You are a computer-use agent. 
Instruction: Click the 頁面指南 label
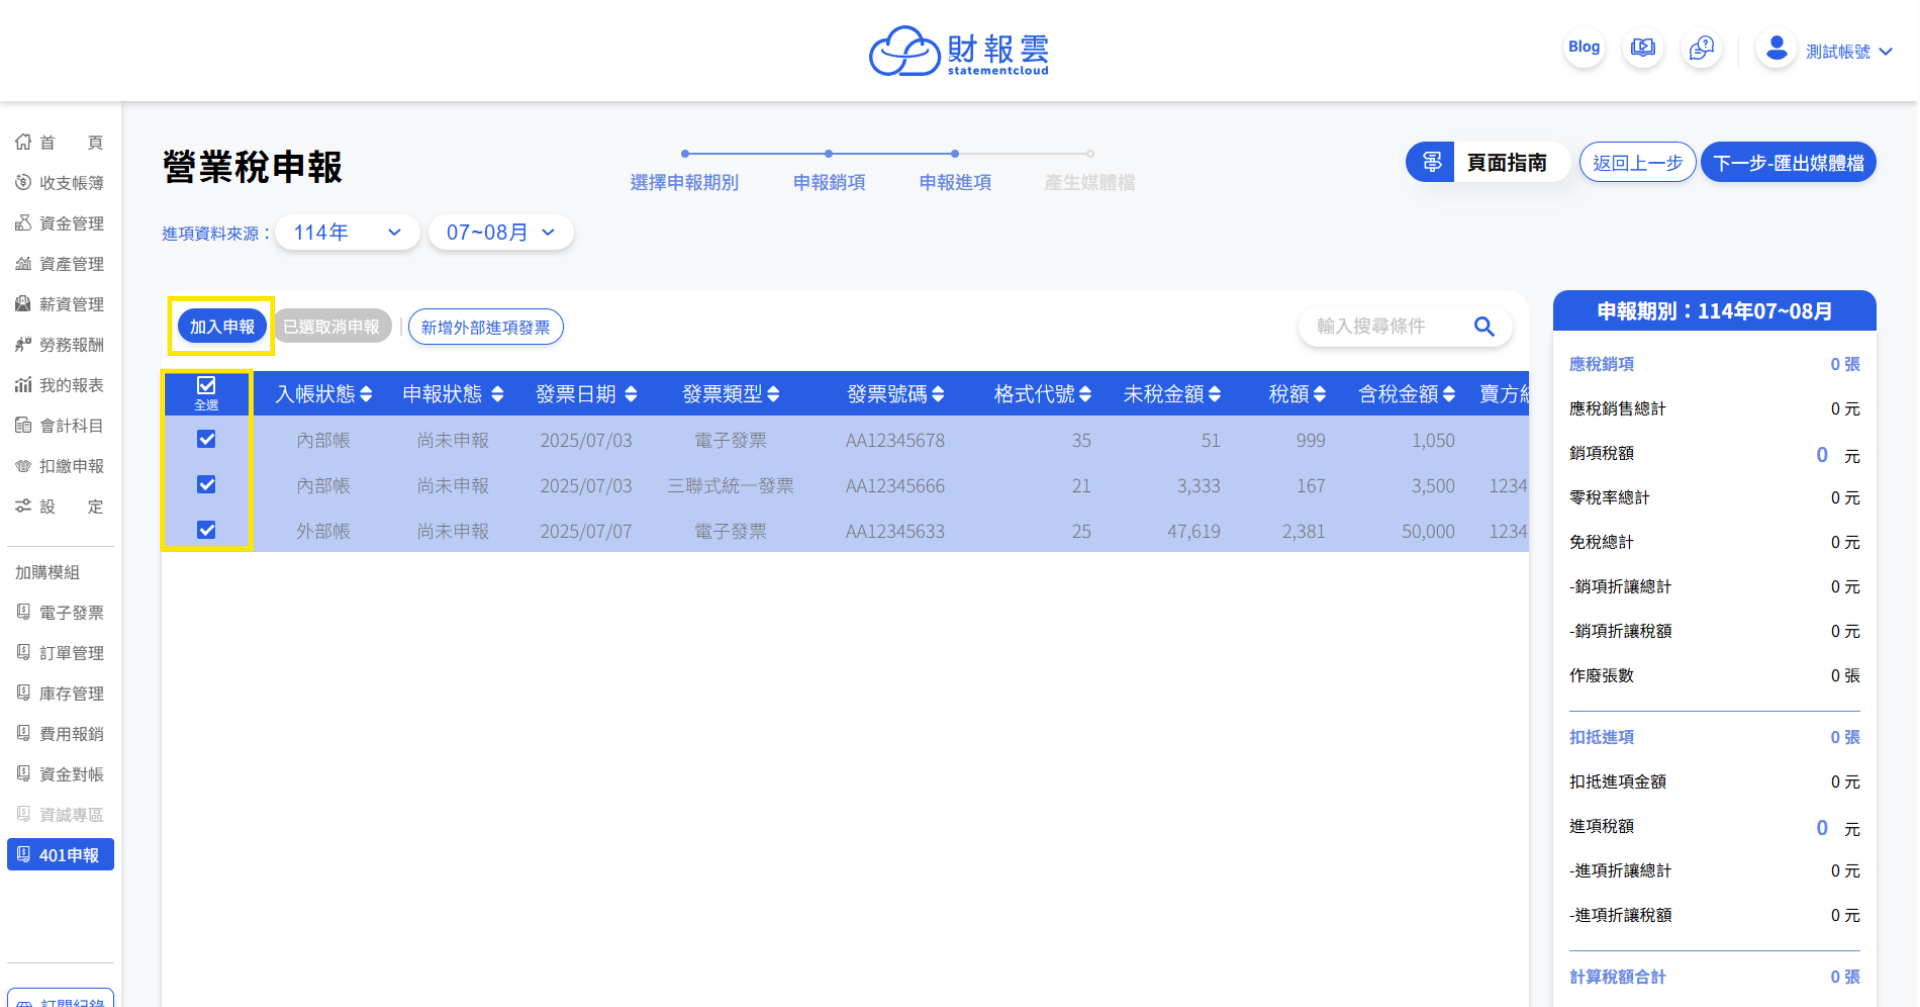[1506, 163]
